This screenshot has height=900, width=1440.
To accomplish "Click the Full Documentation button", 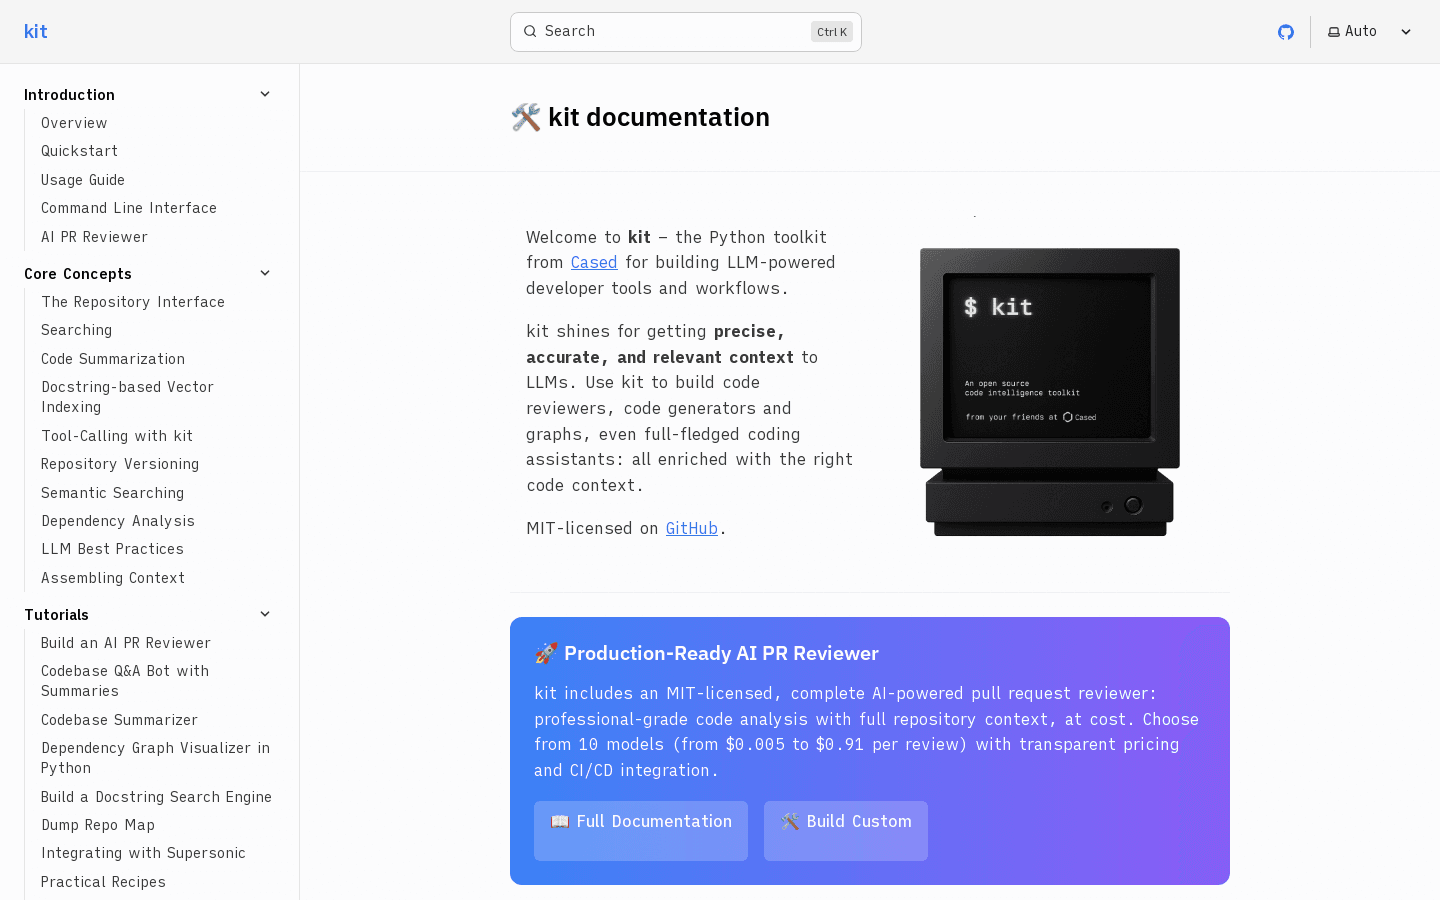I will [x=641, y=830].
